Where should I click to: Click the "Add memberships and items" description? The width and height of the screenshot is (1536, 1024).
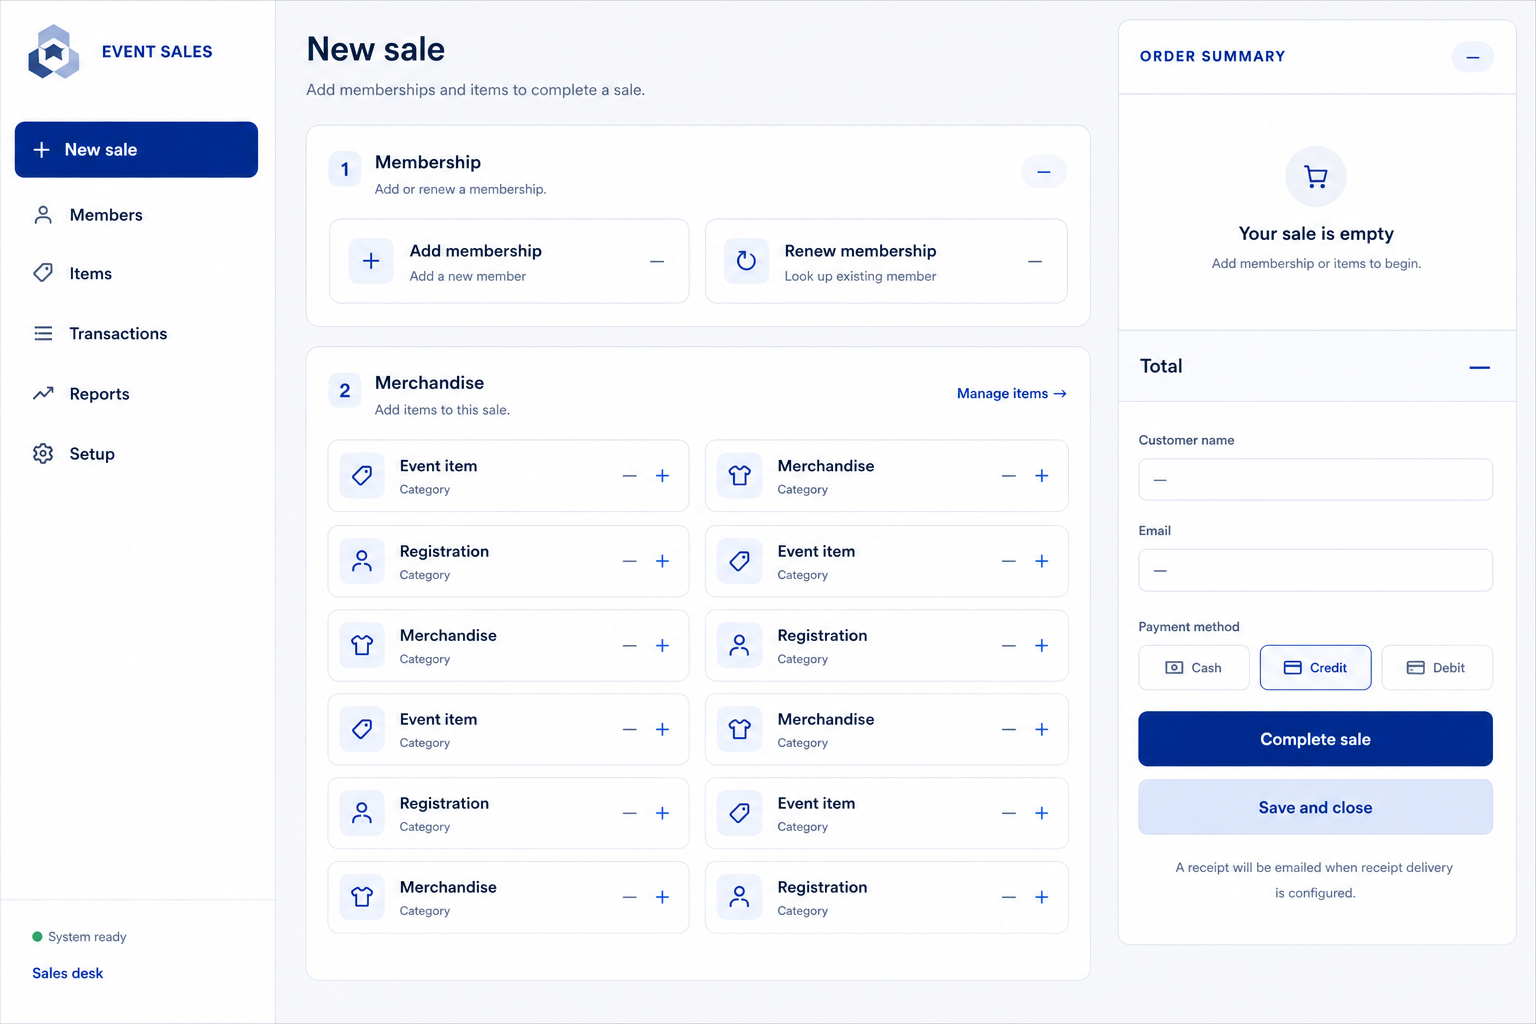(x=476, y=90)
